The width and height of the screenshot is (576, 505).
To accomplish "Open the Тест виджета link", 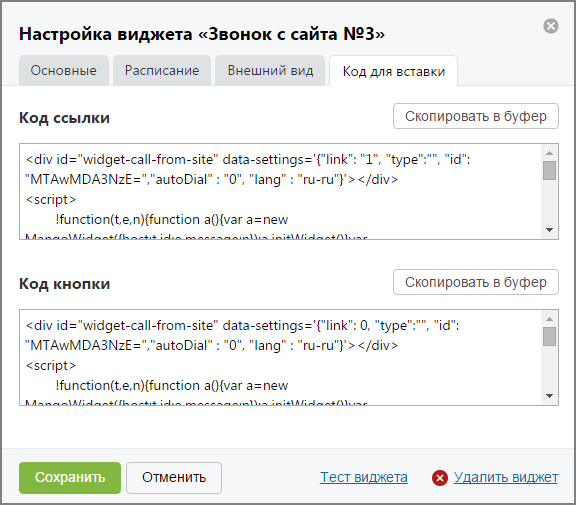I will [x=364, y=477].
